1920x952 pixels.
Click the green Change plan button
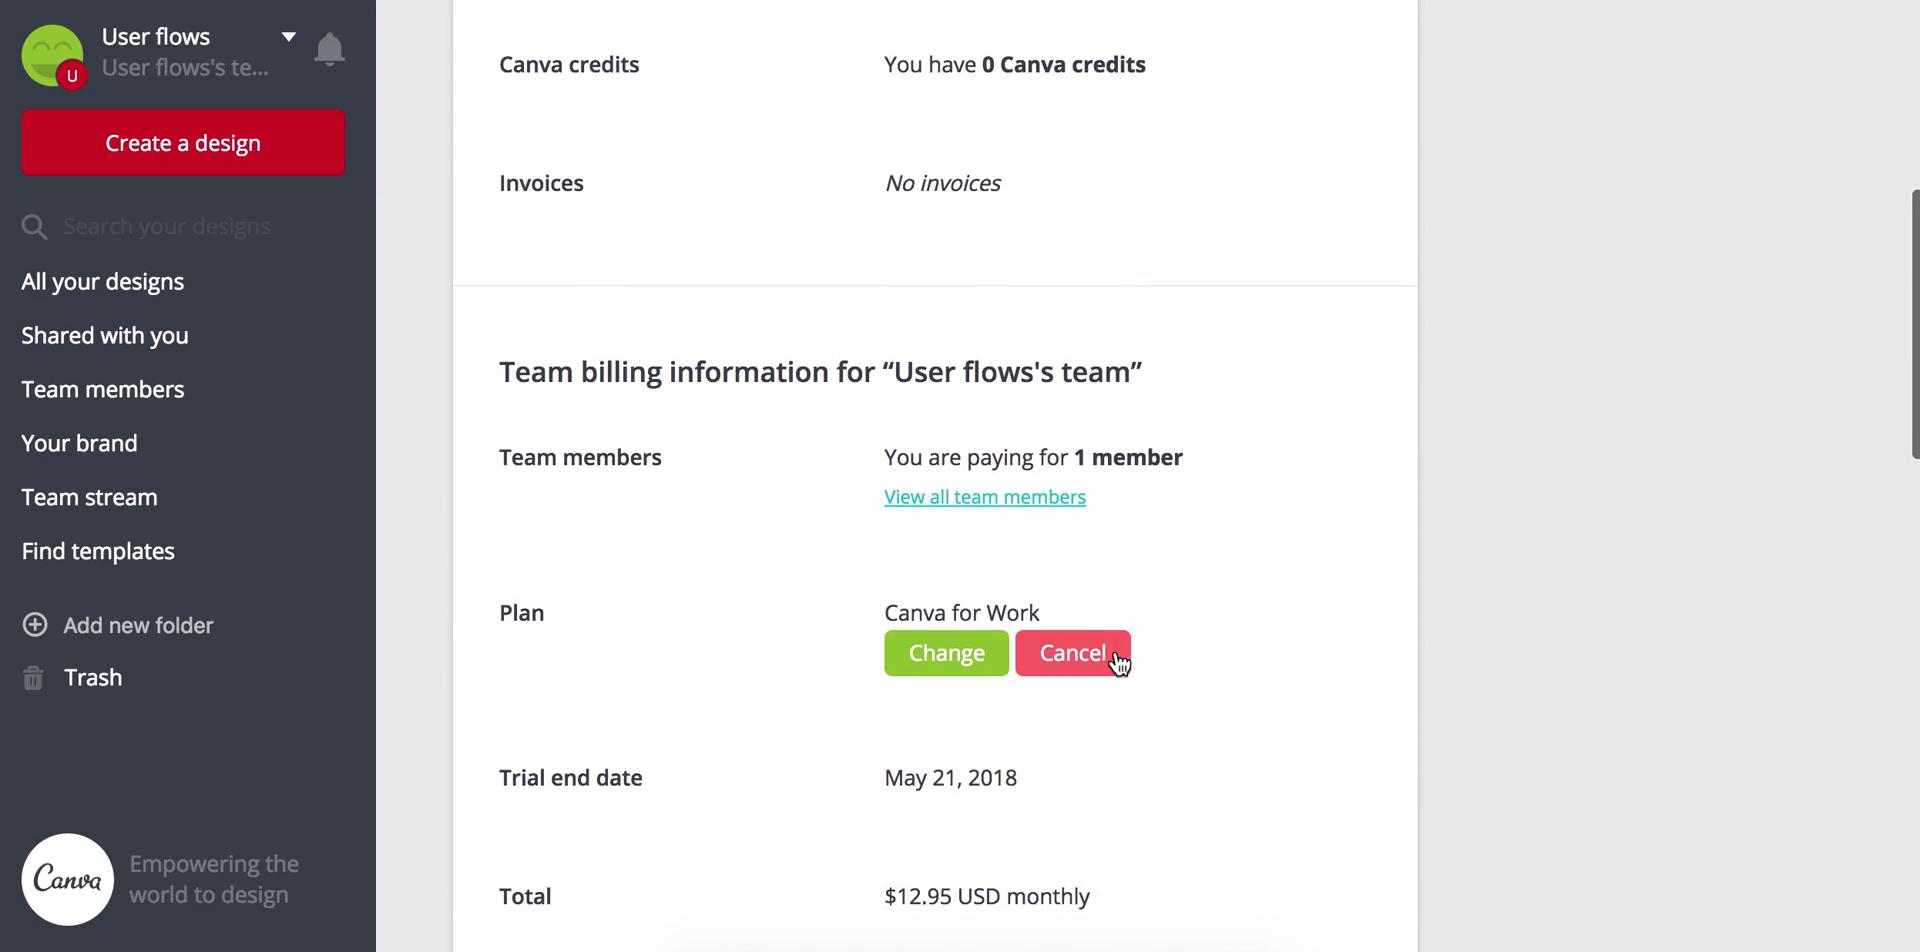946,653
